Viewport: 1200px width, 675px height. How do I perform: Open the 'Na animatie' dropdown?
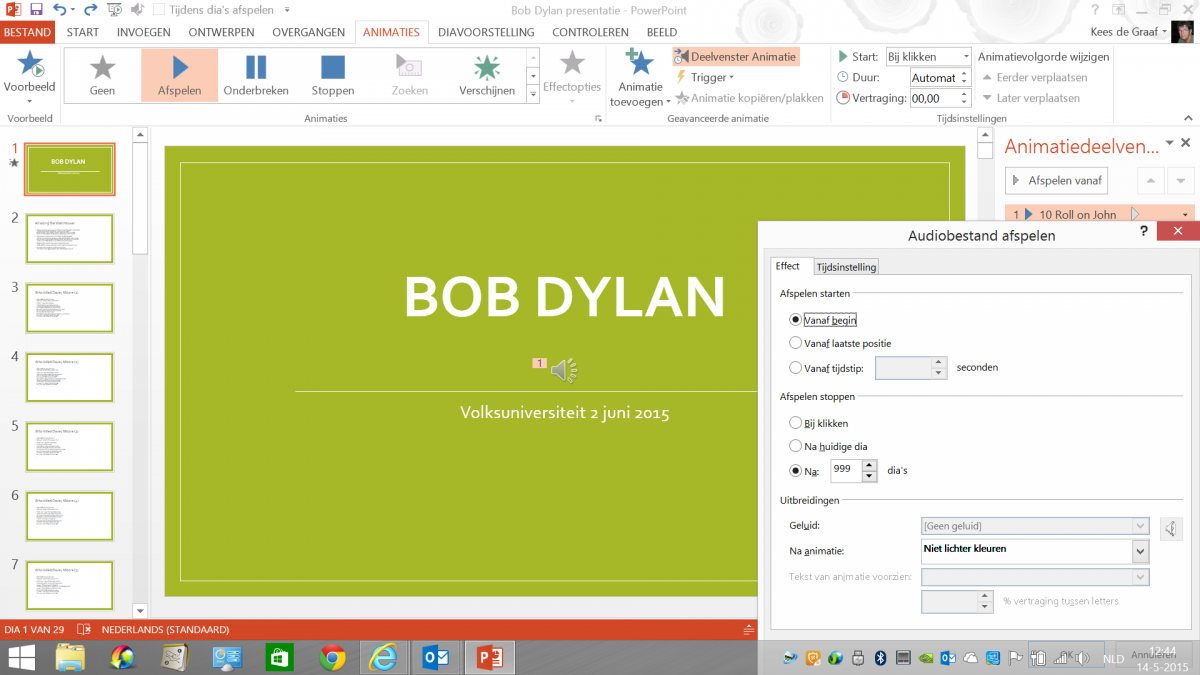pyautogui.click(x=1139, y=551)
